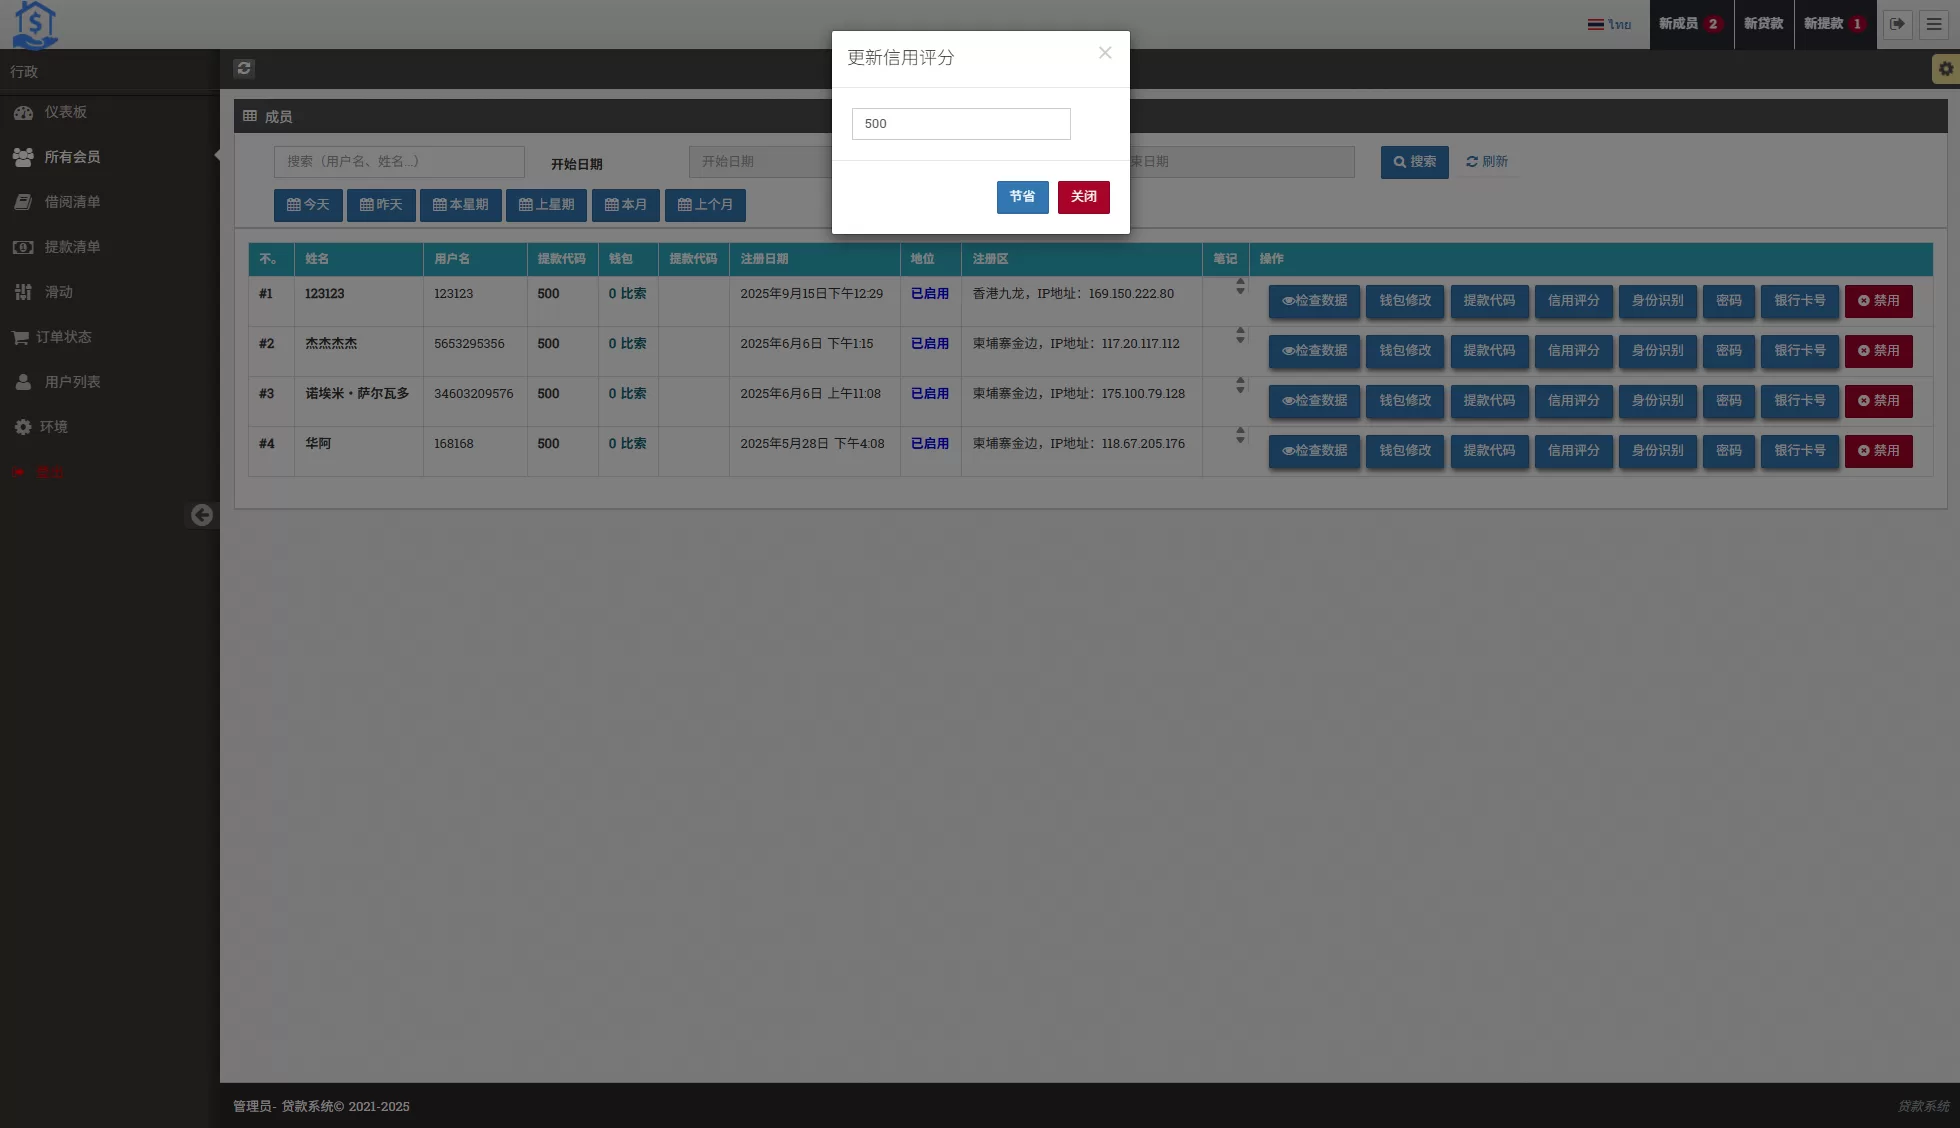1960x1128 pixels.
Task: Click the logout arrow icon in header
Action: click(x=1897, y=24)
